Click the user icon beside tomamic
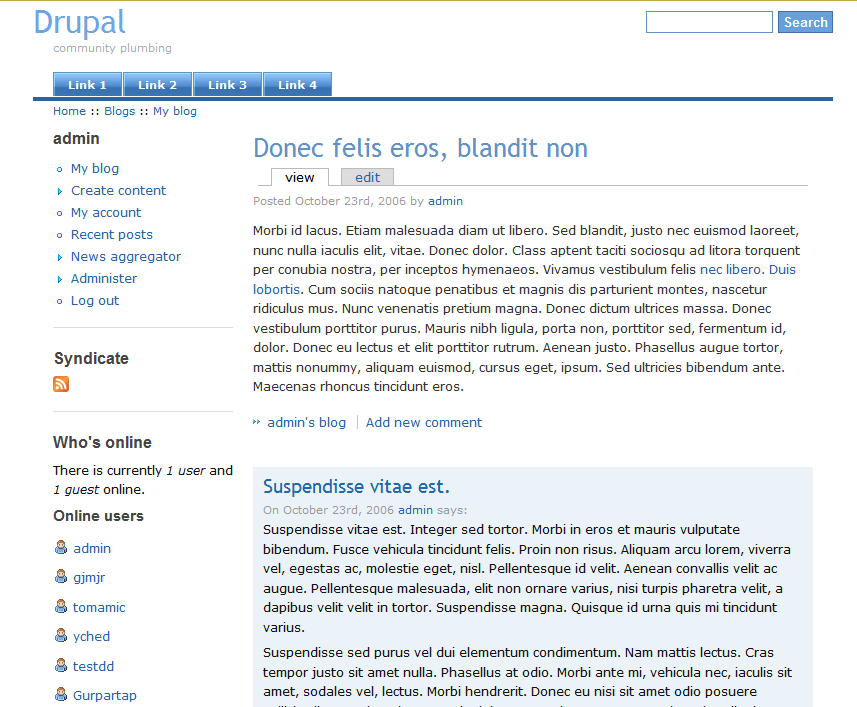857x707 pixels. pos(61,606)
